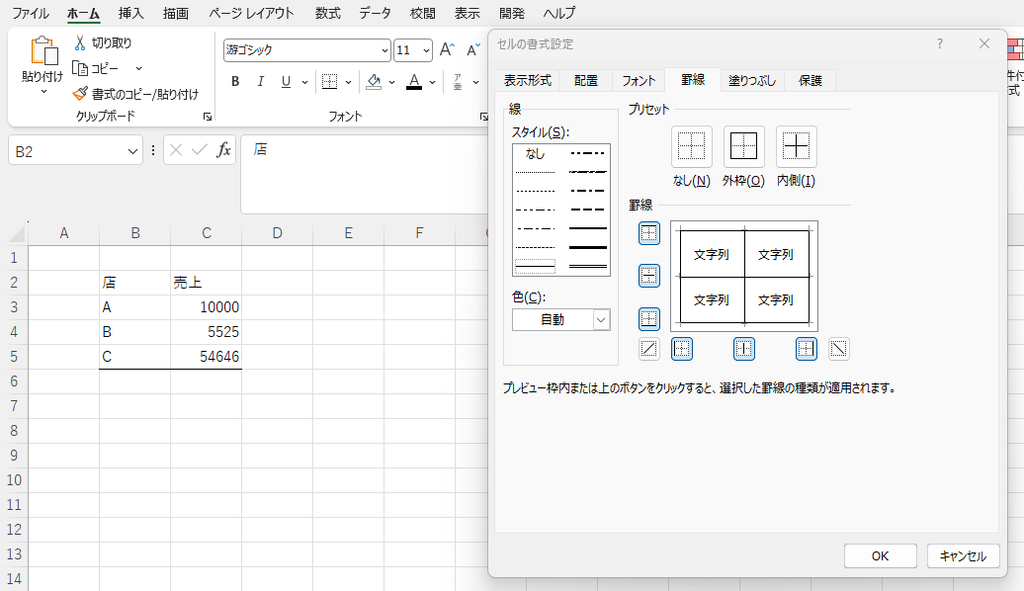Select なし line style

(x=535, y=154)
